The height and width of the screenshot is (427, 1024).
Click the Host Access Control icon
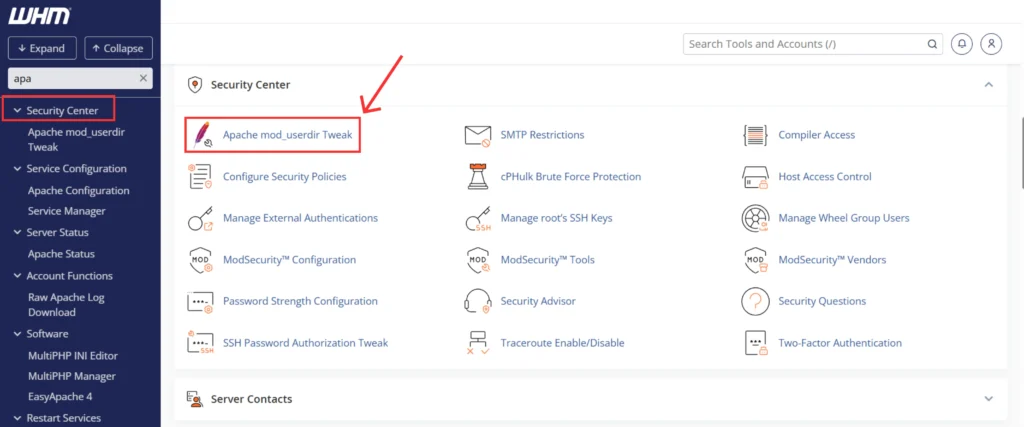[x=755, y=177]
